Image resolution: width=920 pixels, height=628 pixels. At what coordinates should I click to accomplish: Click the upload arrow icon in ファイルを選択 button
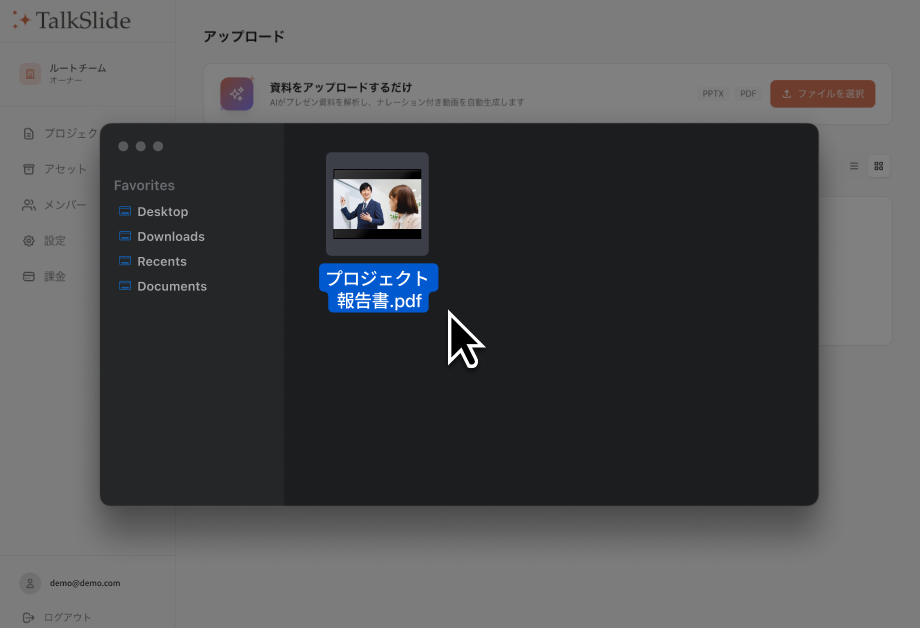pyautogui.click(x=785, y=93)
